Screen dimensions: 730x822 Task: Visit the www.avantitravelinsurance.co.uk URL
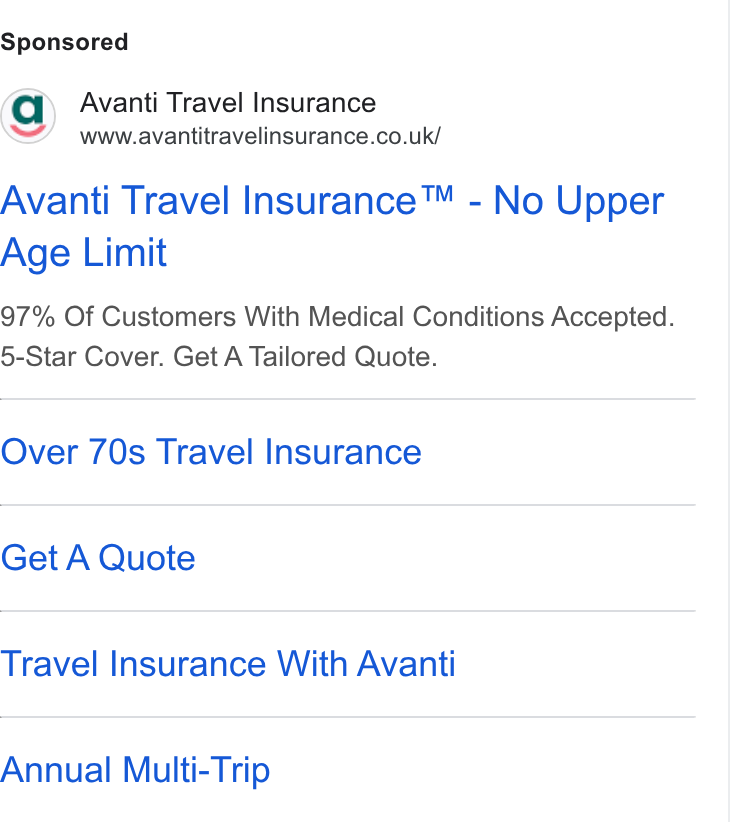point(260,136)
